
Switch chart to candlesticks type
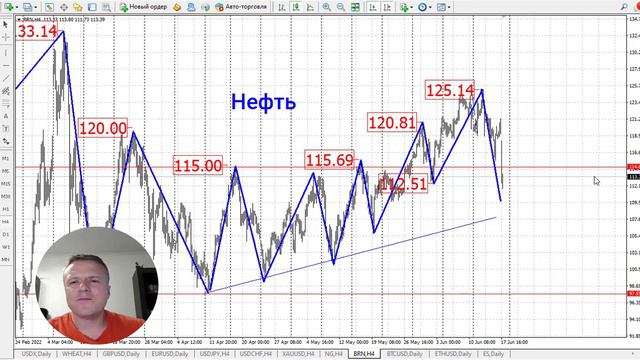coord(296,7)
